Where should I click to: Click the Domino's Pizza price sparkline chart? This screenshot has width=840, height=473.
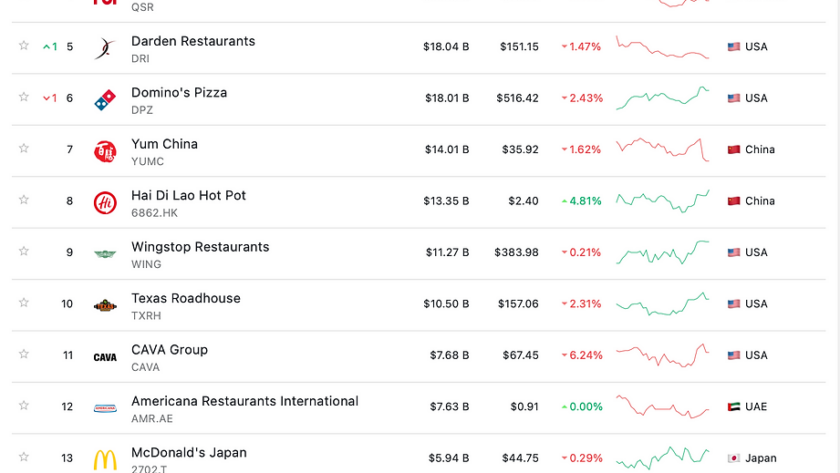[663, 98]
